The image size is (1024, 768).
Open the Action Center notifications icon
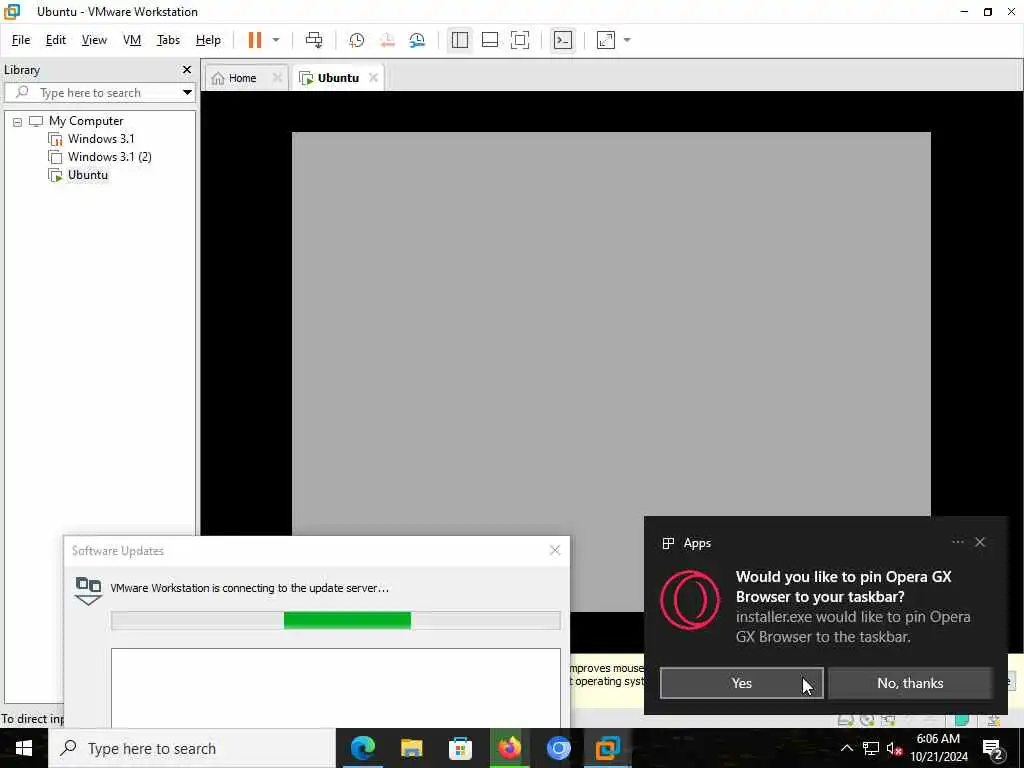coord(992,748)
